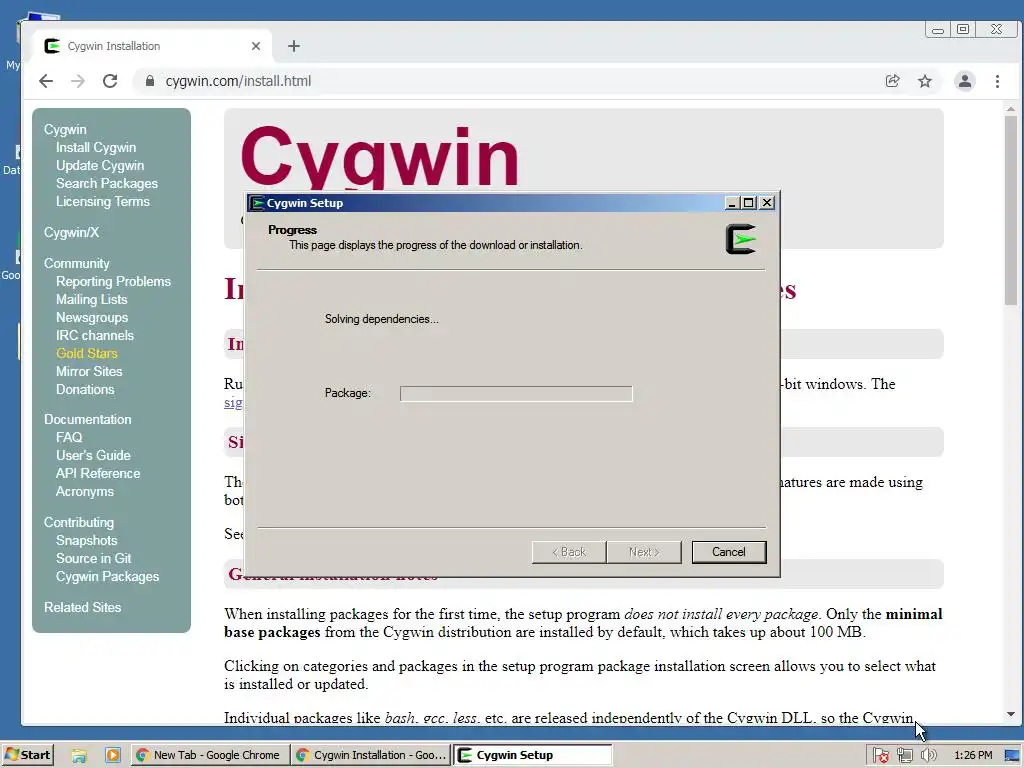Viewport: 1024px width, 768px height.
Task: Open Install Cygwin sidebar link
Action: tap(96, 148)
